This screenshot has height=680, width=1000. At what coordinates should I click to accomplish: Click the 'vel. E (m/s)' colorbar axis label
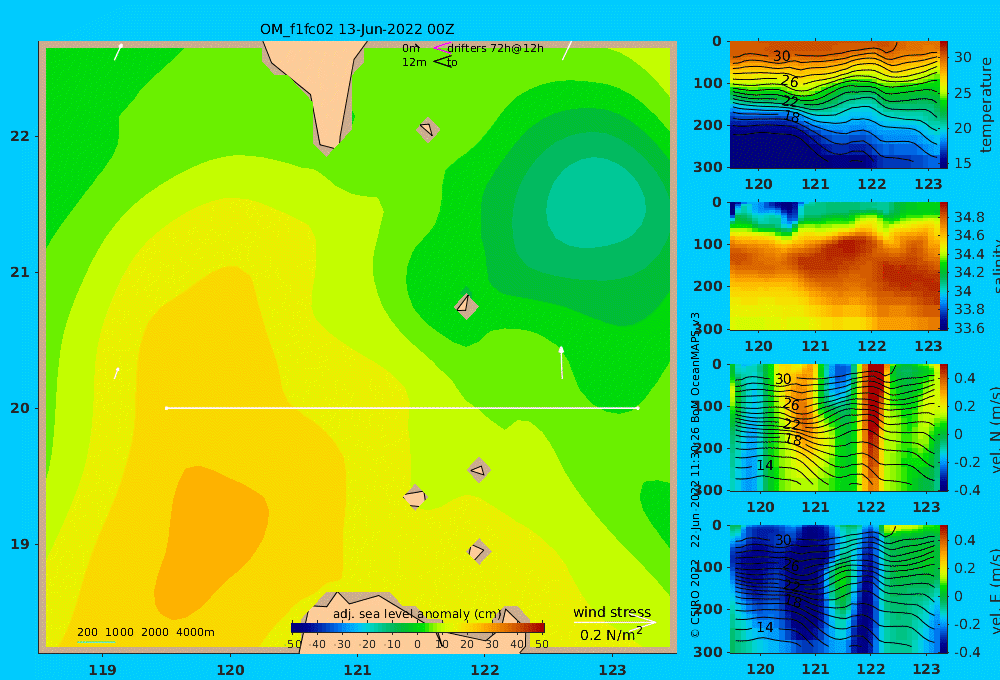[994, 589]
